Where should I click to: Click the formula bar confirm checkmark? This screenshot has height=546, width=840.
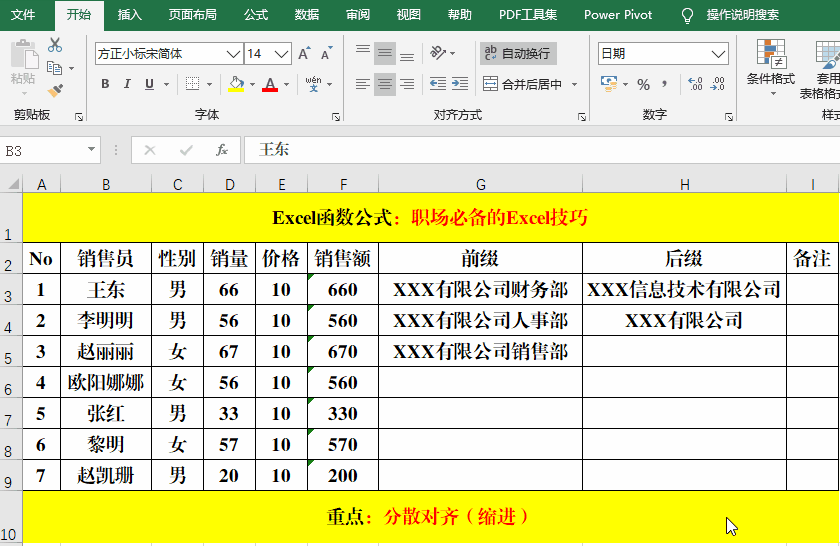pos(186,150)
